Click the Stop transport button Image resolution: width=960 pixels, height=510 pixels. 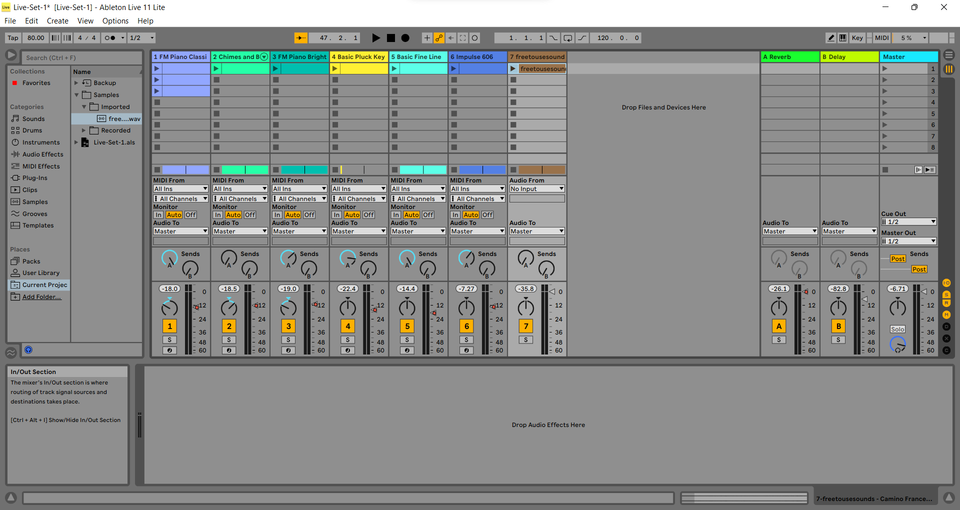[x=391, y=38]
